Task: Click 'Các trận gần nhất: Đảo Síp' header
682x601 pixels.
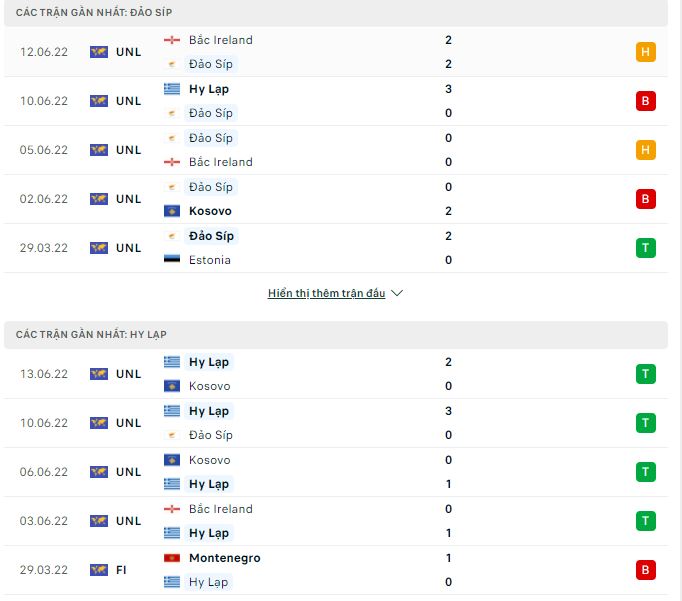Action: (84, 11)
